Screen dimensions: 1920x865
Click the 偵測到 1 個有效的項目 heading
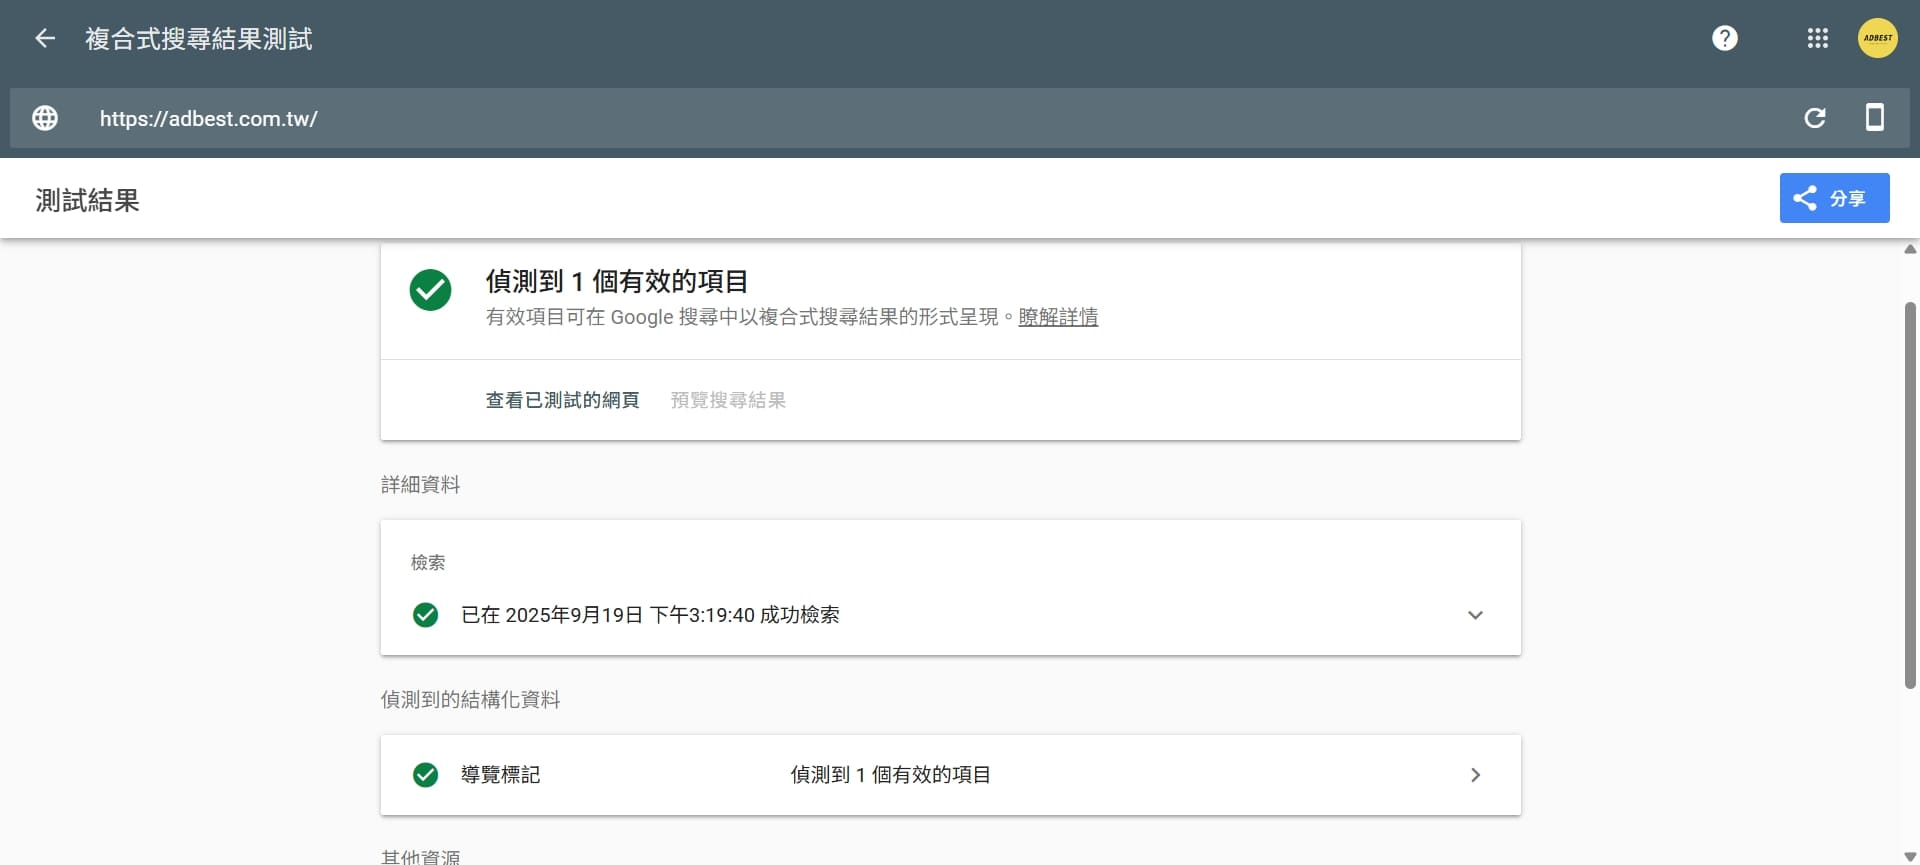click(617, 281)
